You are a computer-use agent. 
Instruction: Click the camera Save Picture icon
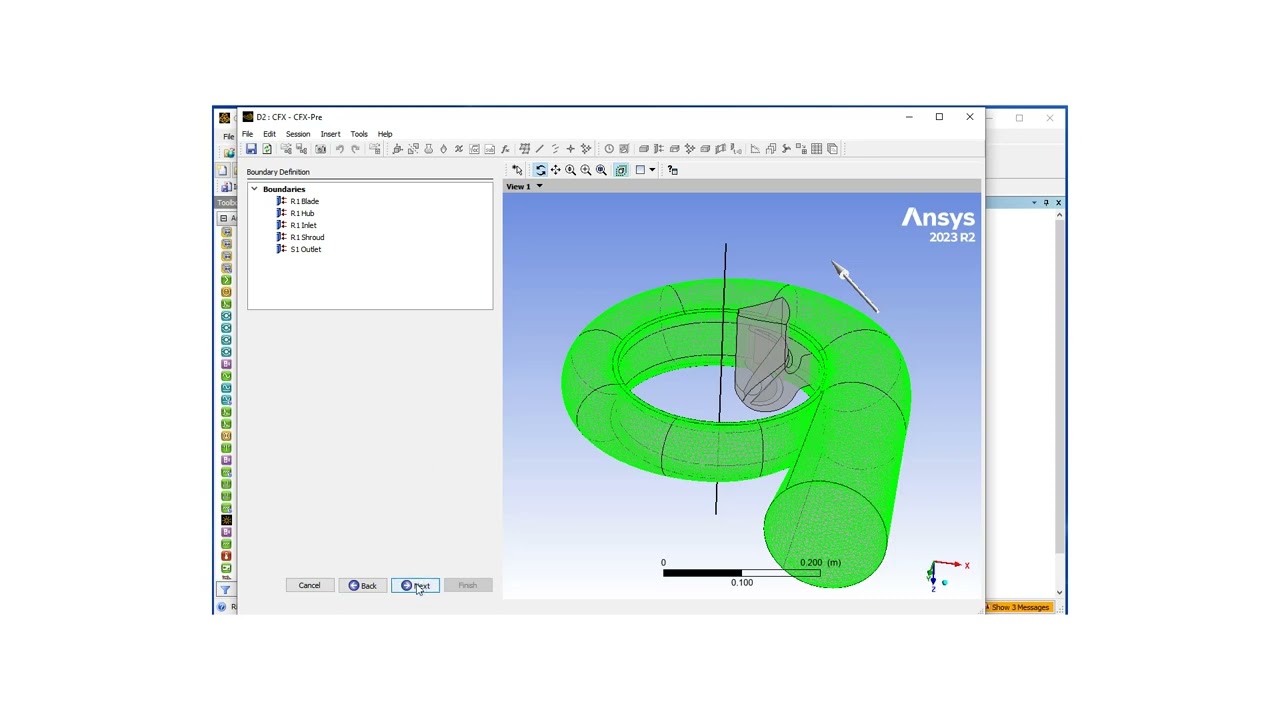(320, 149)
